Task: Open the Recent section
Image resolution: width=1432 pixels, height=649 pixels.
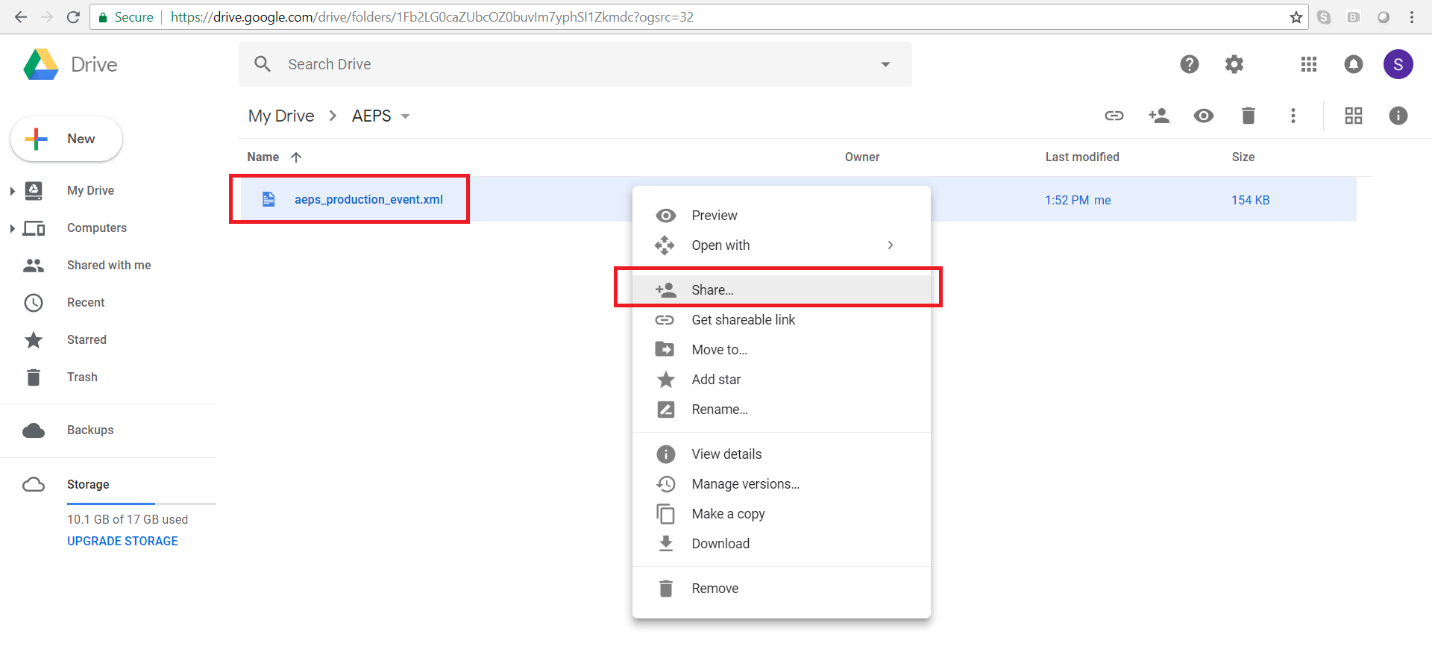Action: coord(86,302)
